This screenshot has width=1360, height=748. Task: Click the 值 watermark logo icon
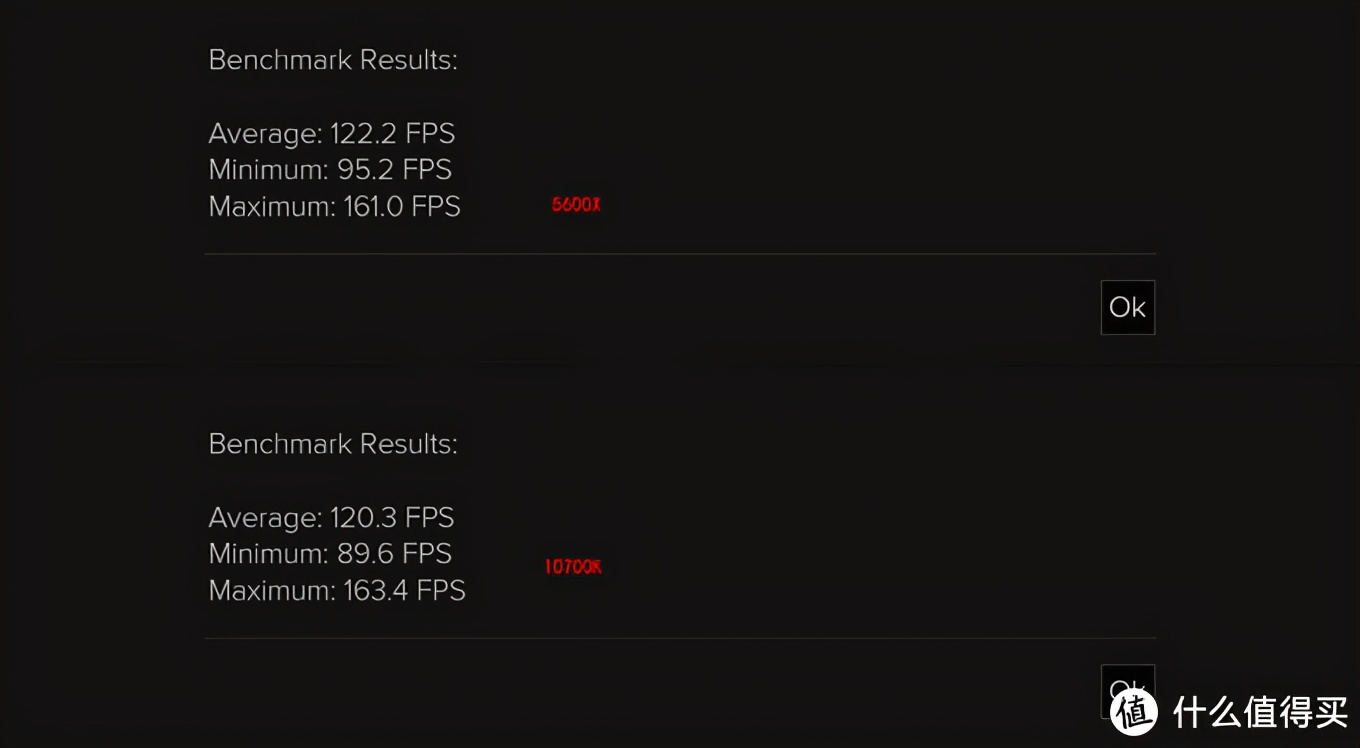(1133, 711)
